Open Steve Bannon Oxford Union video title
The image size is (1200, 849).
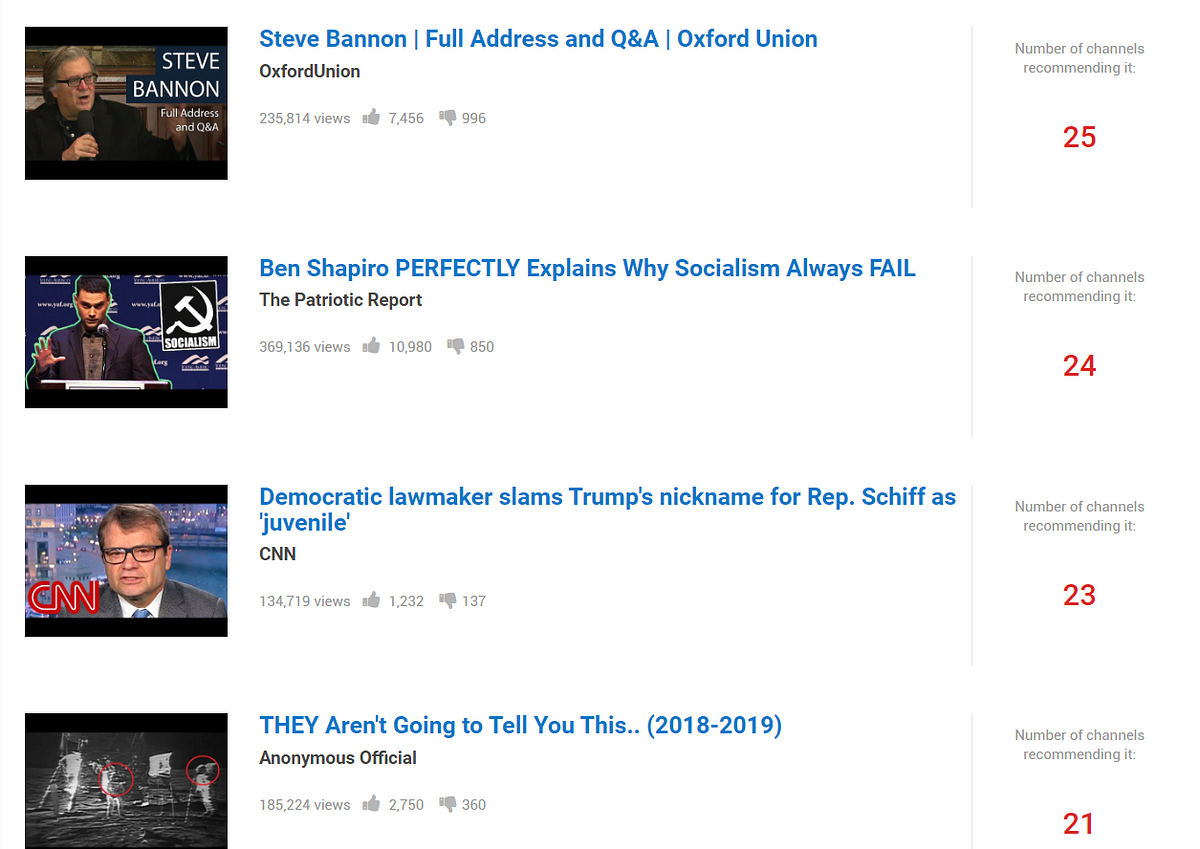point(538,39)
